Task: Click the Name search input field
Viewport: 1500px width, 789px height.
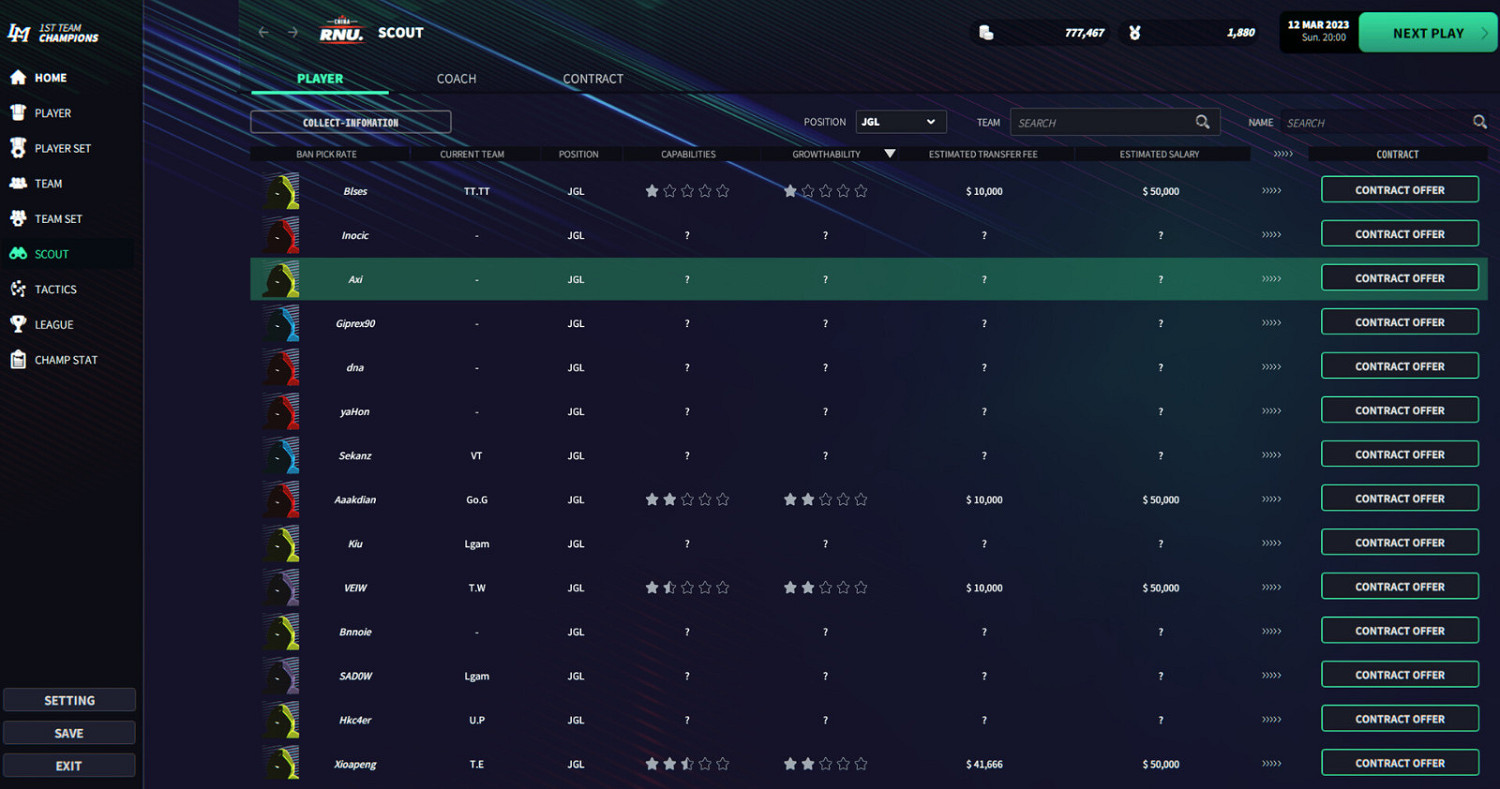Action: click(x=1375, y=123)
